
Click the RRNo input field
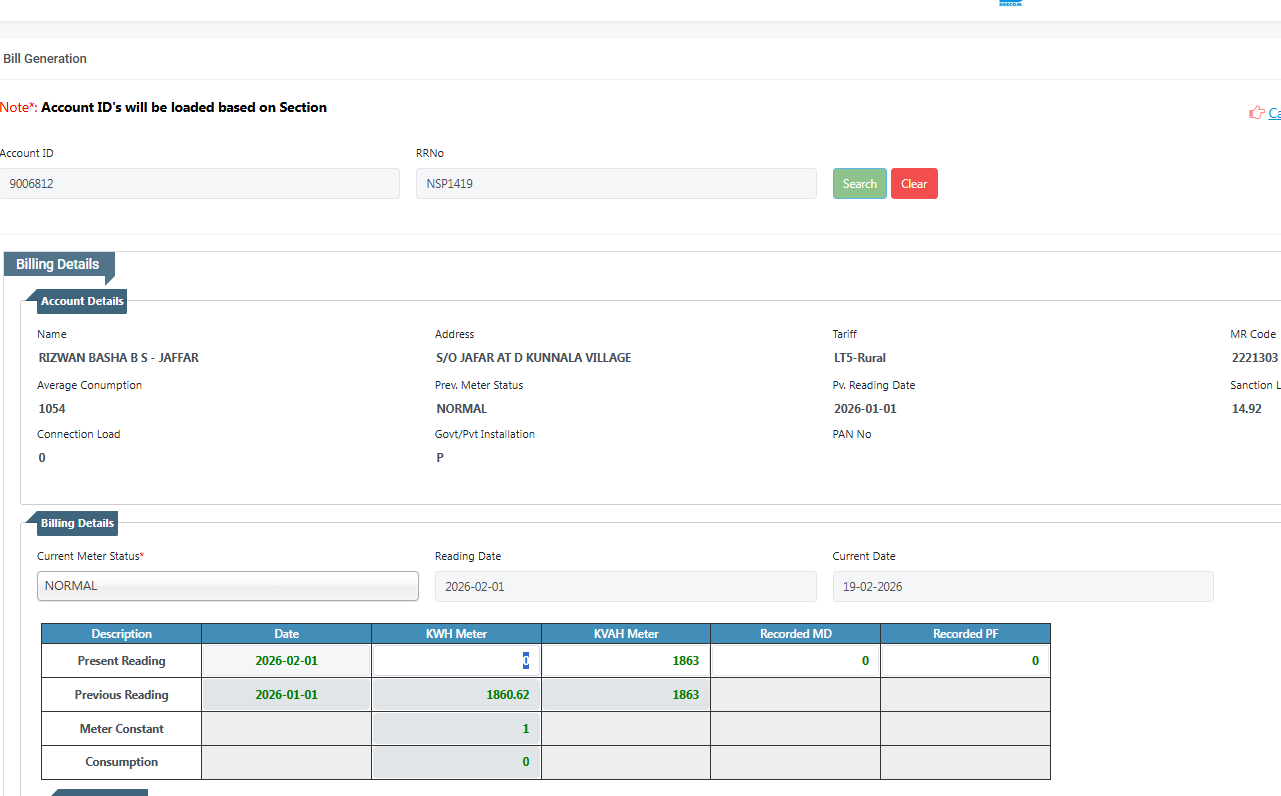pyautogui.click(x=616, y=184)
